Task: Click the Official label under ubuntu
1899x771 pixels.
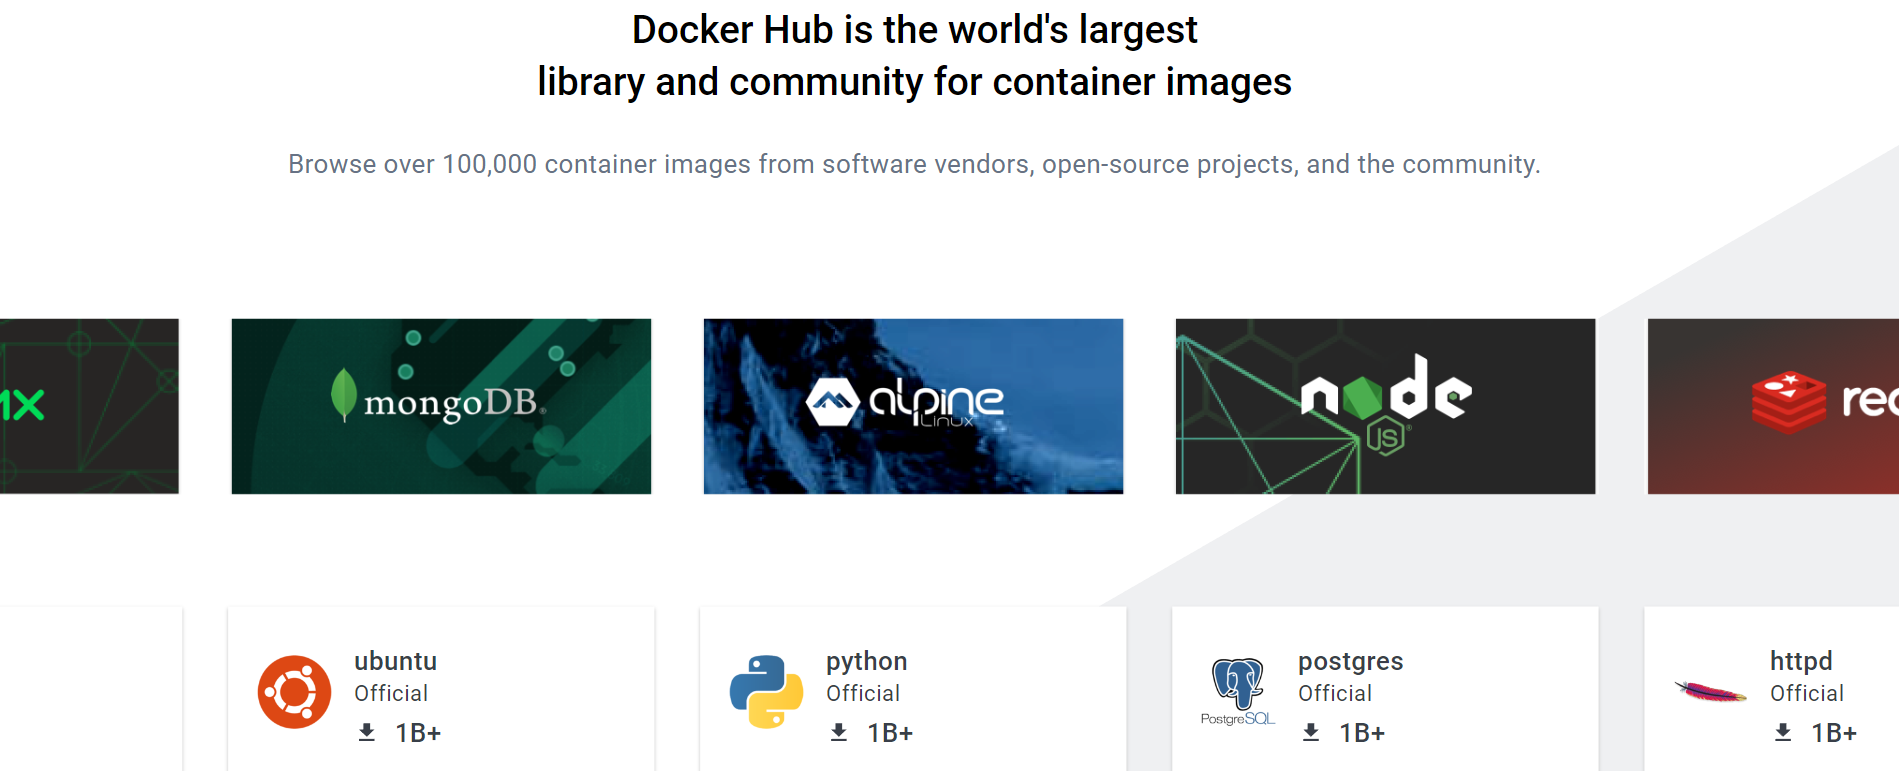Action: tap(391, 693)
